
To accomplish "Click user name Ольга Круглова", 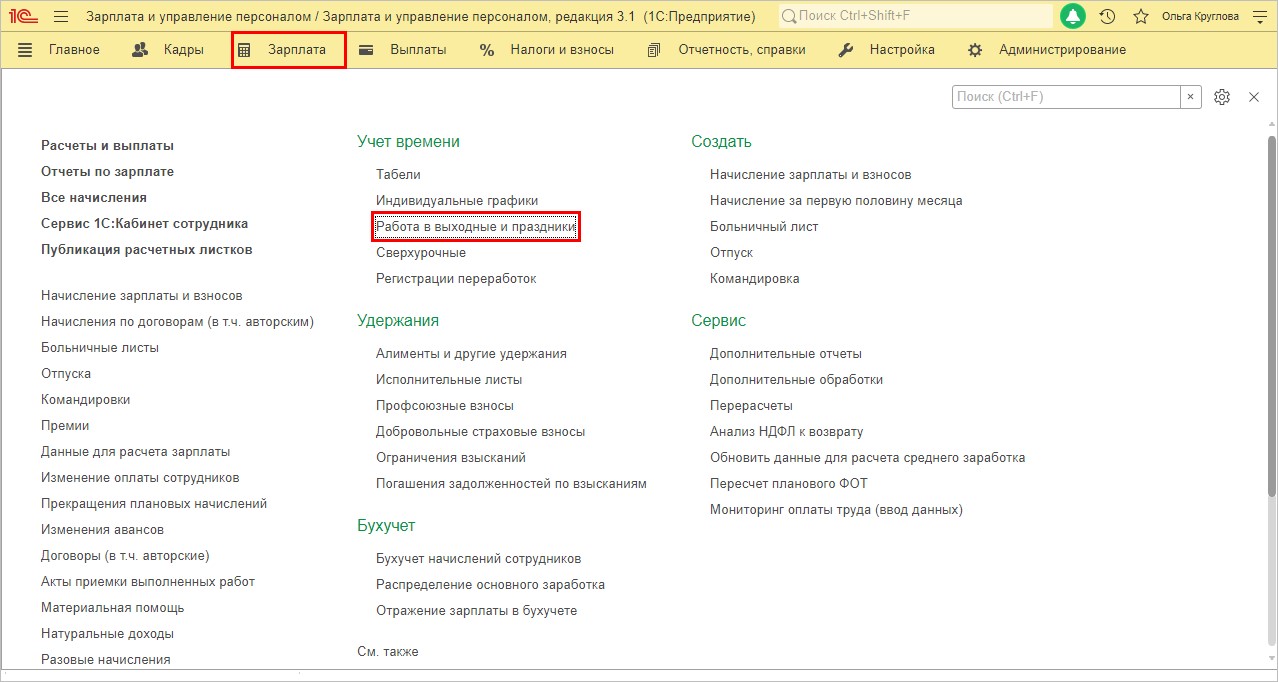I will [x=1200, y=16].
